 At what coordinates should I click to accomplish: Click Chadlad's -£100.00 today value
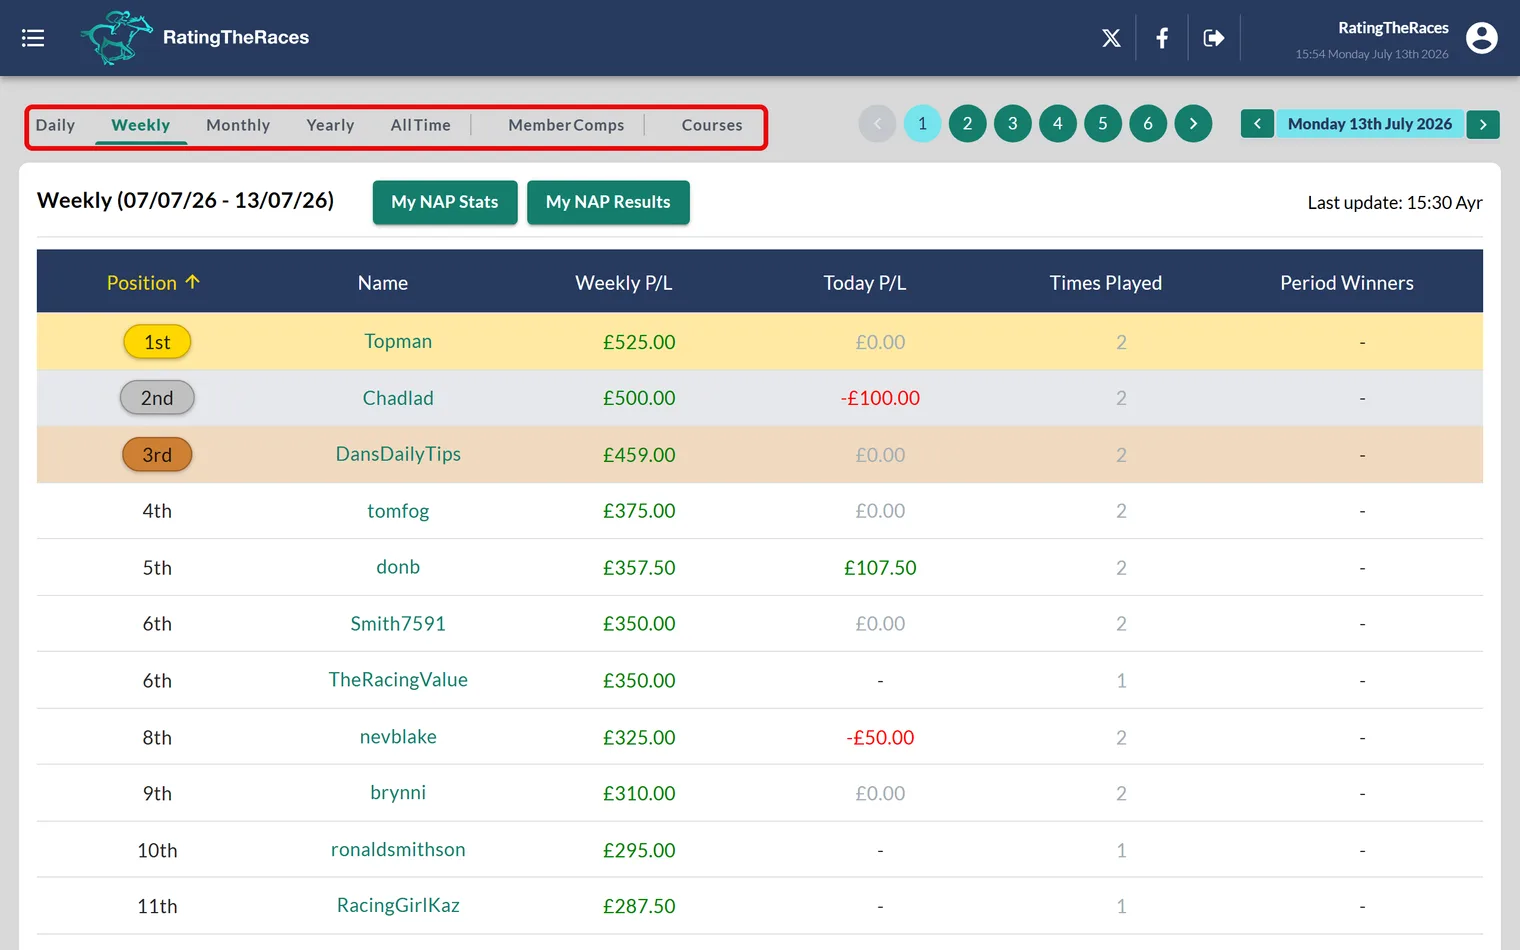(x=880, y=398)
